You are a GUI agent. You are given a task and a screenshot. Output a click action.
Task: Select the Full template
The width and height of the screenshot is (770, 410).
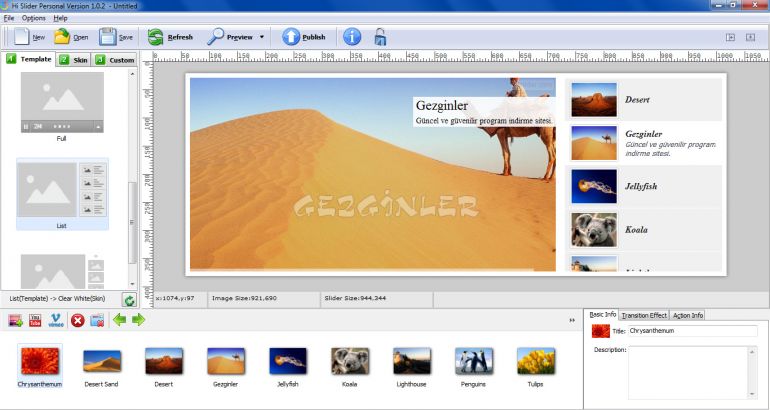pyautogui.click(x=62, y=107)
